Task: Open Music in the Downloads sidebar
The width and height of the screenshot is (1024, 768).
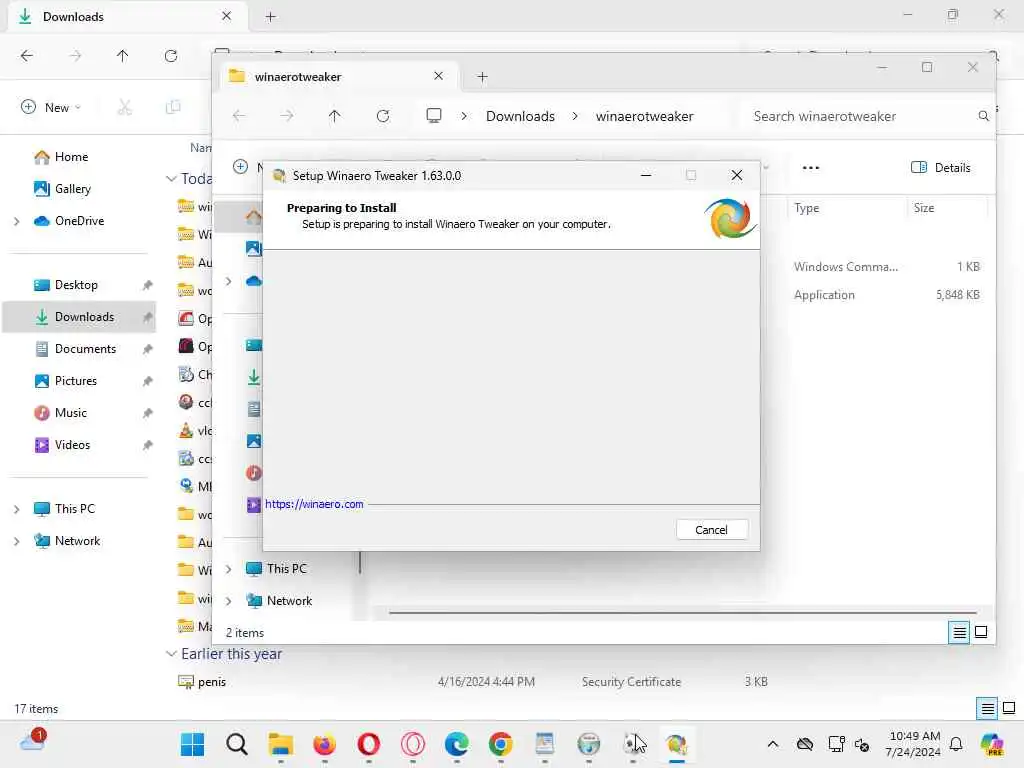Action: [x=71, y=413]
